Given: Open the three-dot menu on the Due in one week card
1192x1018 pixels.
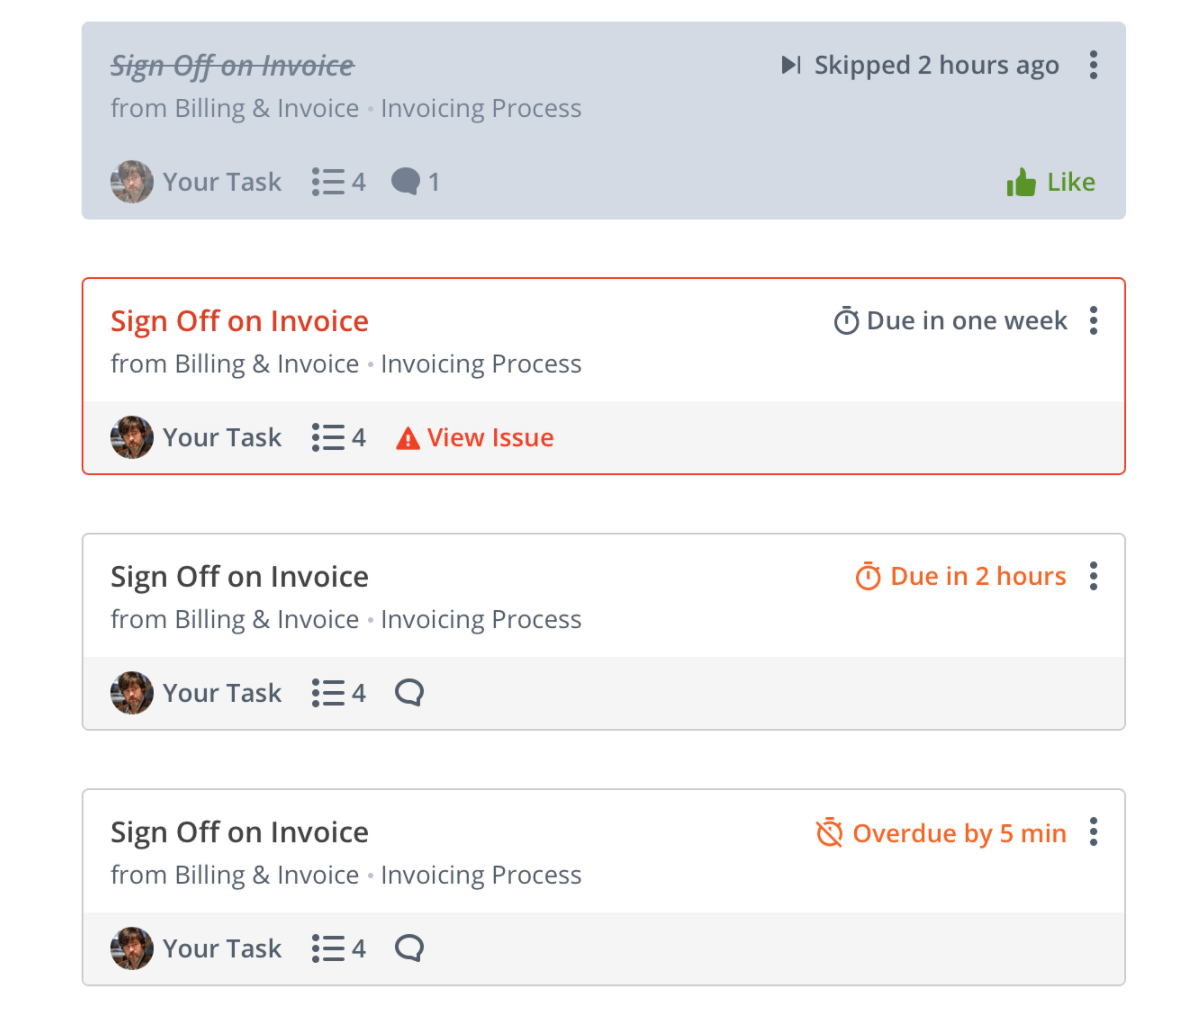Looking at the screenshot, I should (1094, 320).
